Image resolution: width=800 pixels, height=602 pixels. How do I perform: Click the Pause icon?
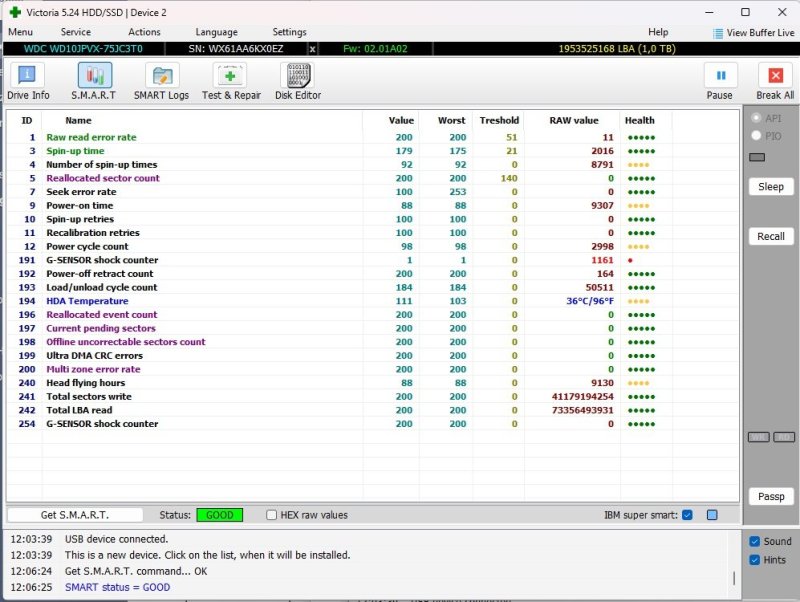coord(720,76)
